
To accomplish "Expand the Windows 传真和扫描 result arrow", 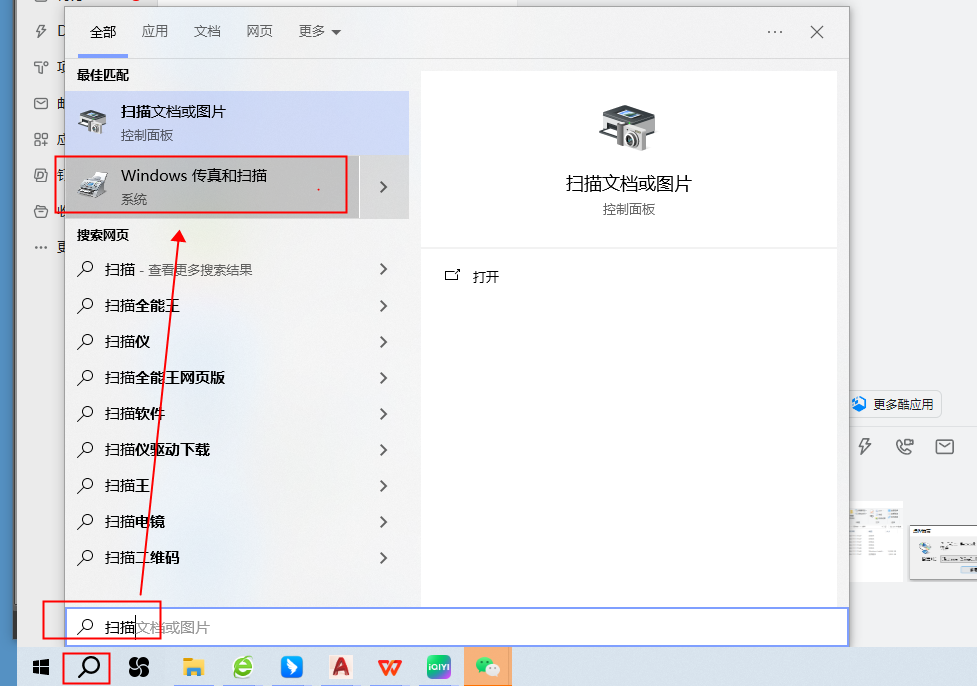I will 383,187.
